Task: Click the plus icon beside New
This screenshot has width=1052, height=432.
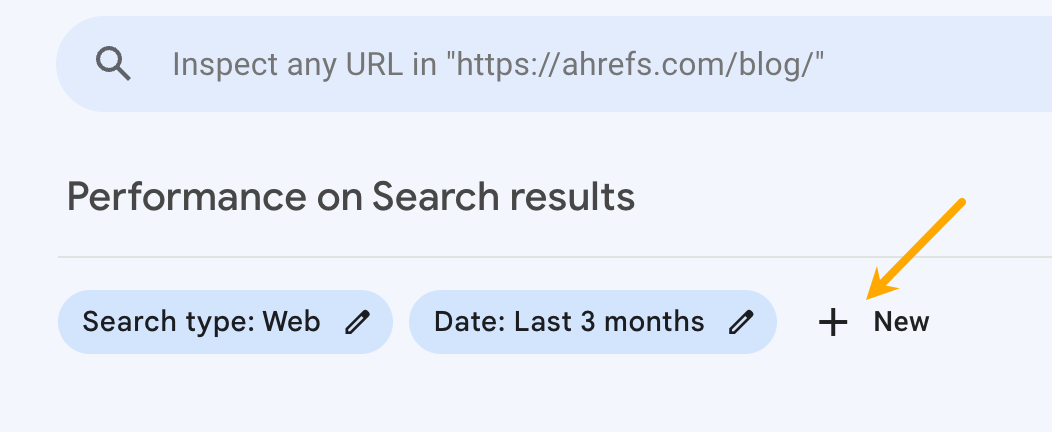Action: (833, 323)
